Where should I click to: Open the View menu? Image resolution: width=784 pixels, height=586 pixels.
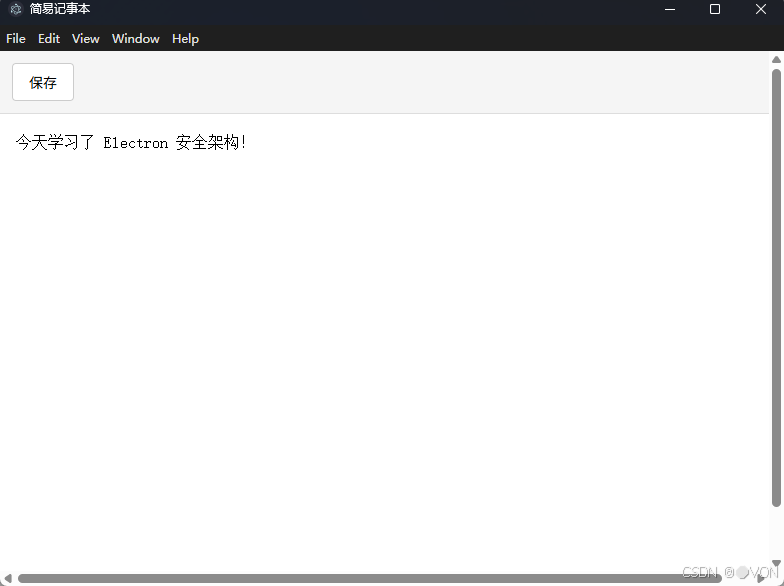pyautogui.click(x=86, y=38)
